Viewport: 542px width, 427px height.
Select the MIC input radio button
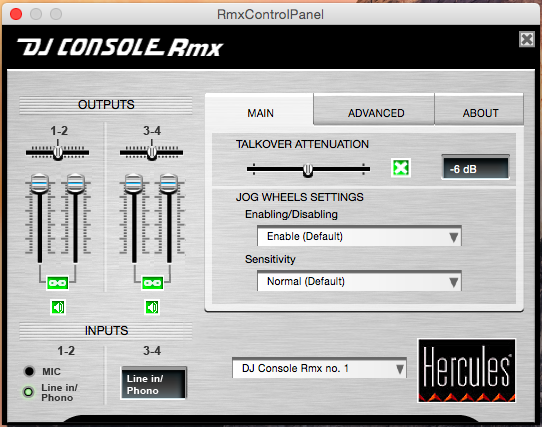(29, 371)
